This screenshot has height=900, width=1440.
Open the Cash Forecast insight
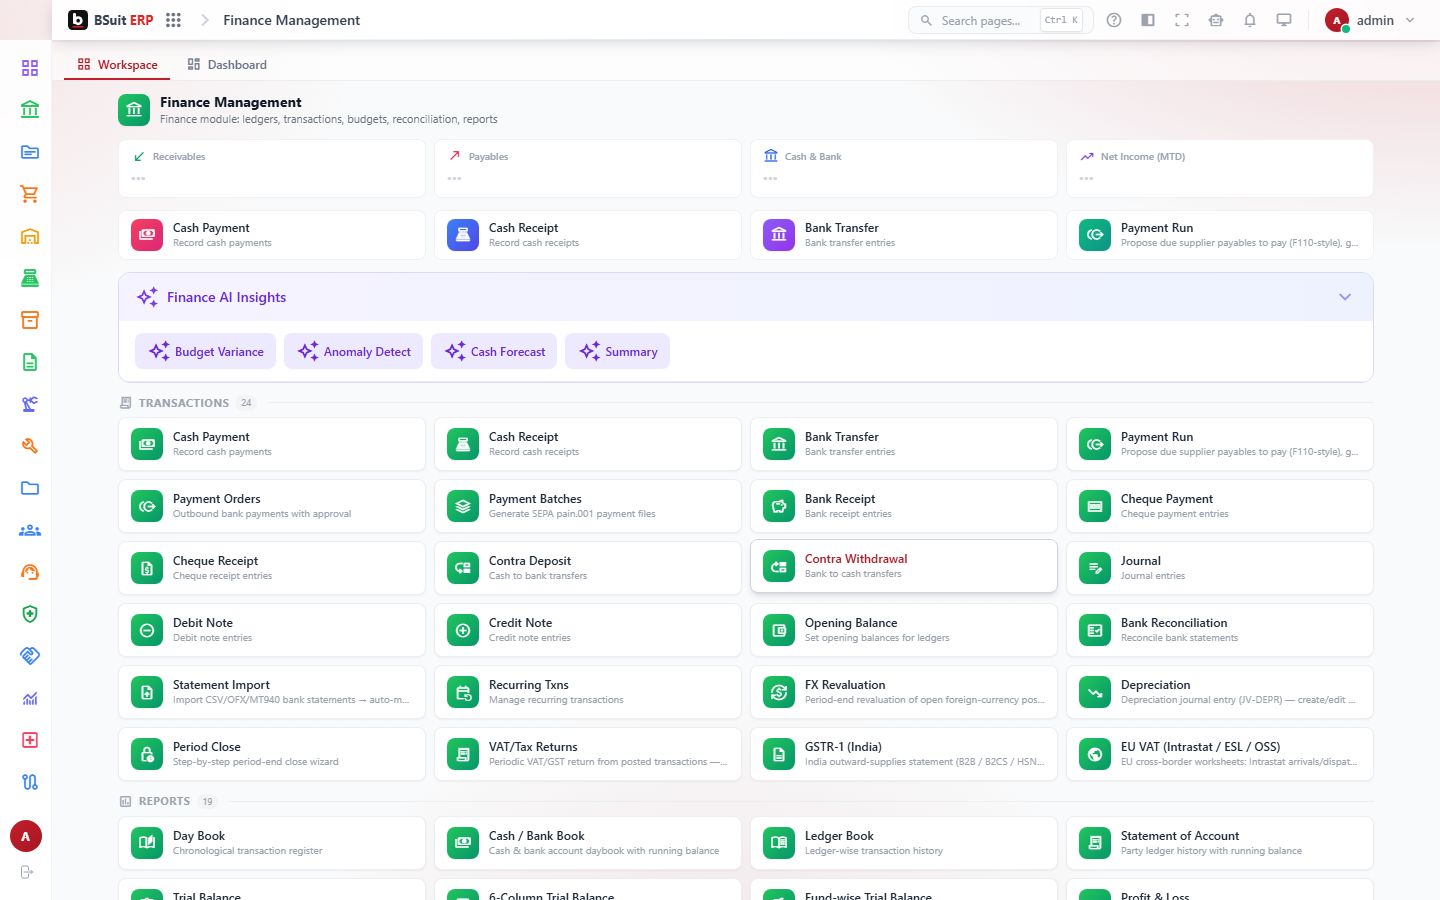click(494, 351)
